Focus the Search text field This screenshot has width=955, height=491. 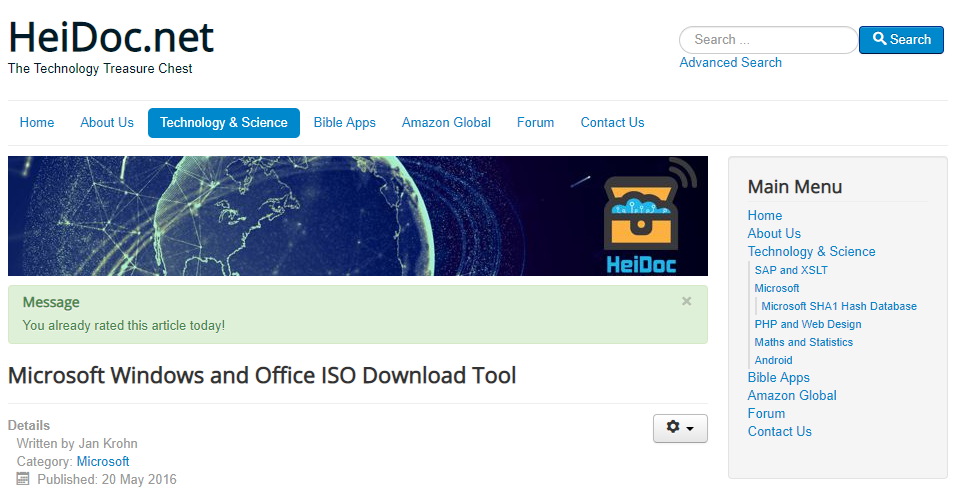point(768,40)
